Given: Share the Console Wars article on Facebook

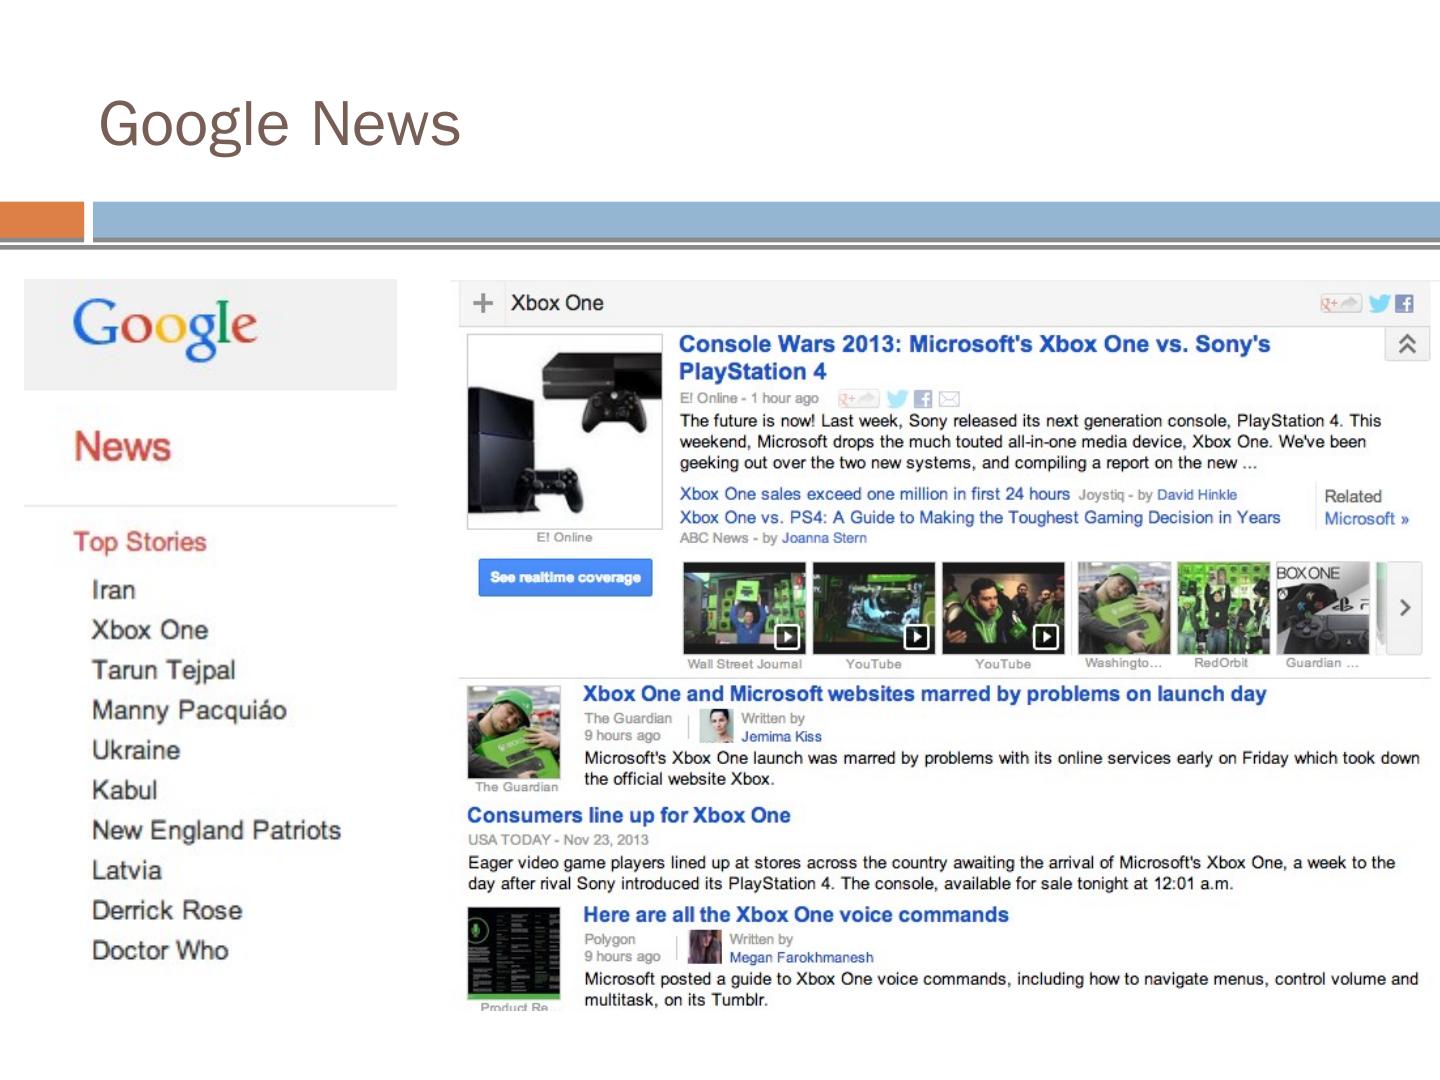Looking at the screenshot, I should pyautogui.click(x=923, y=399).
